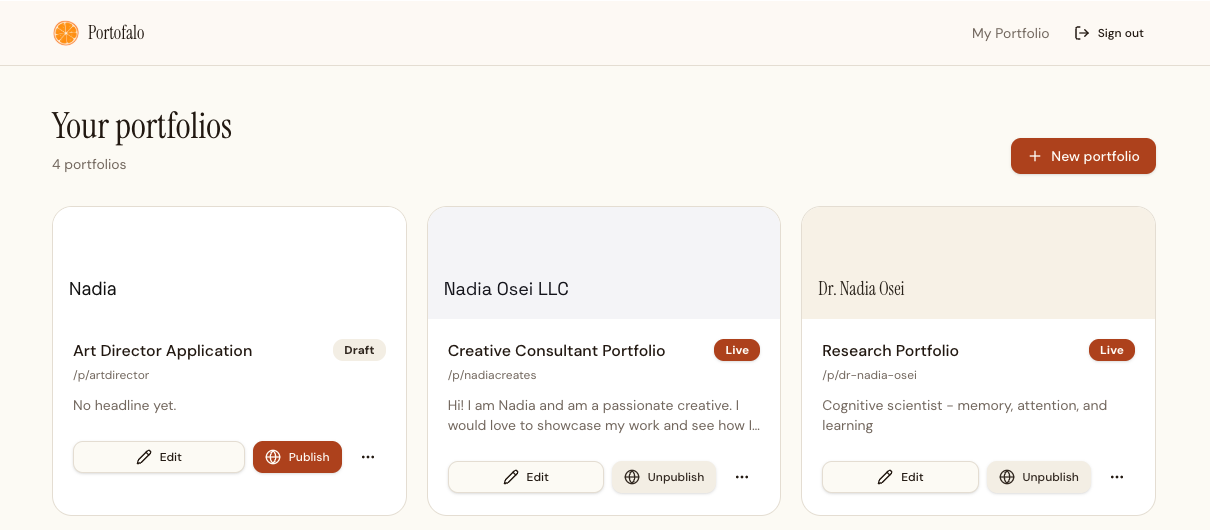
Task: Unpublish the Research Portfolio
Action: (x=1039, y=477)
